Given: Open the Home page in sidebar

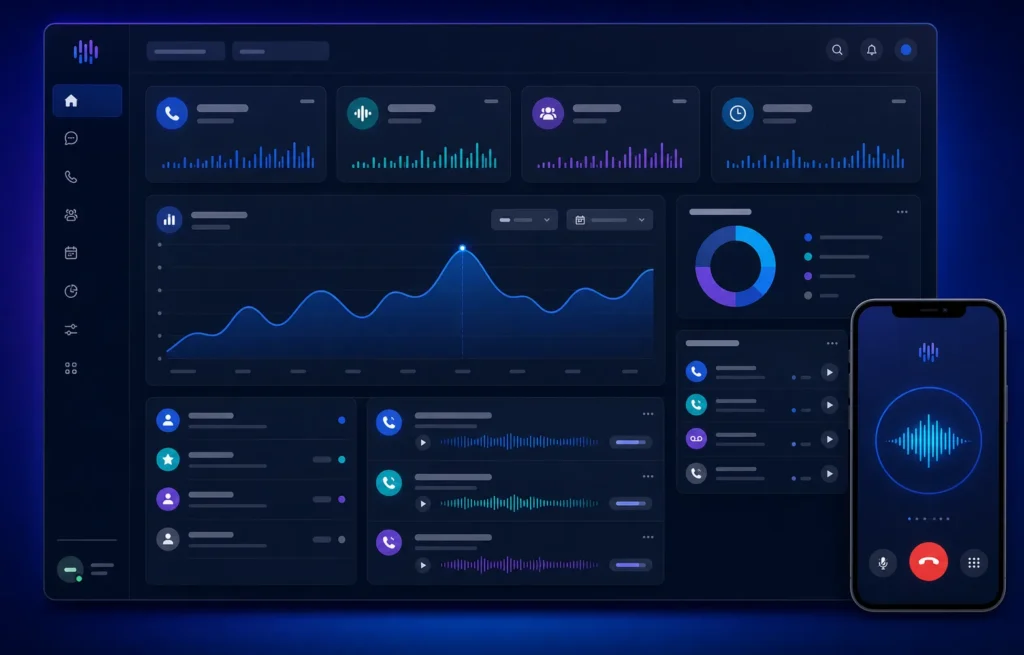Looking at the screenshot, I should (x=87, y=101).
